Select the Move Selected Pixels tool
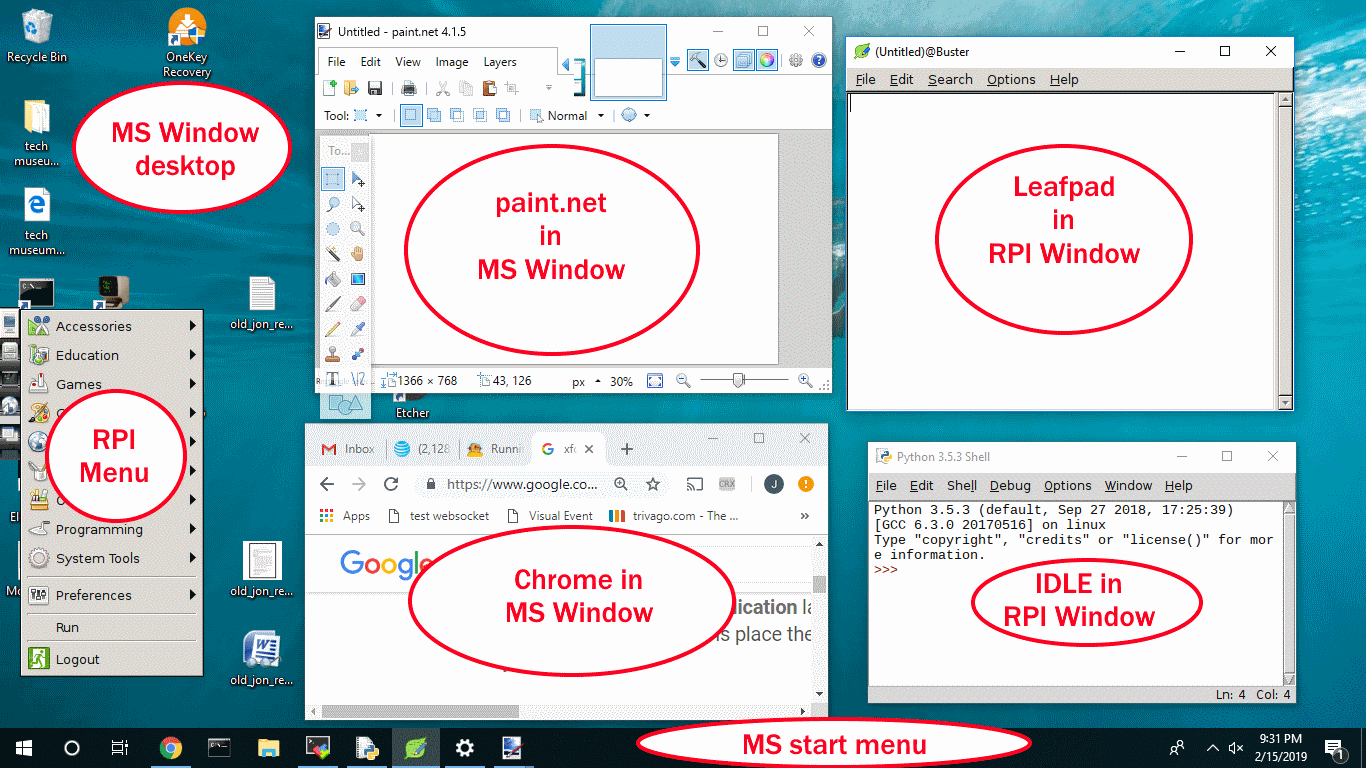1366x768 pixels. click(x=357, y=179)
